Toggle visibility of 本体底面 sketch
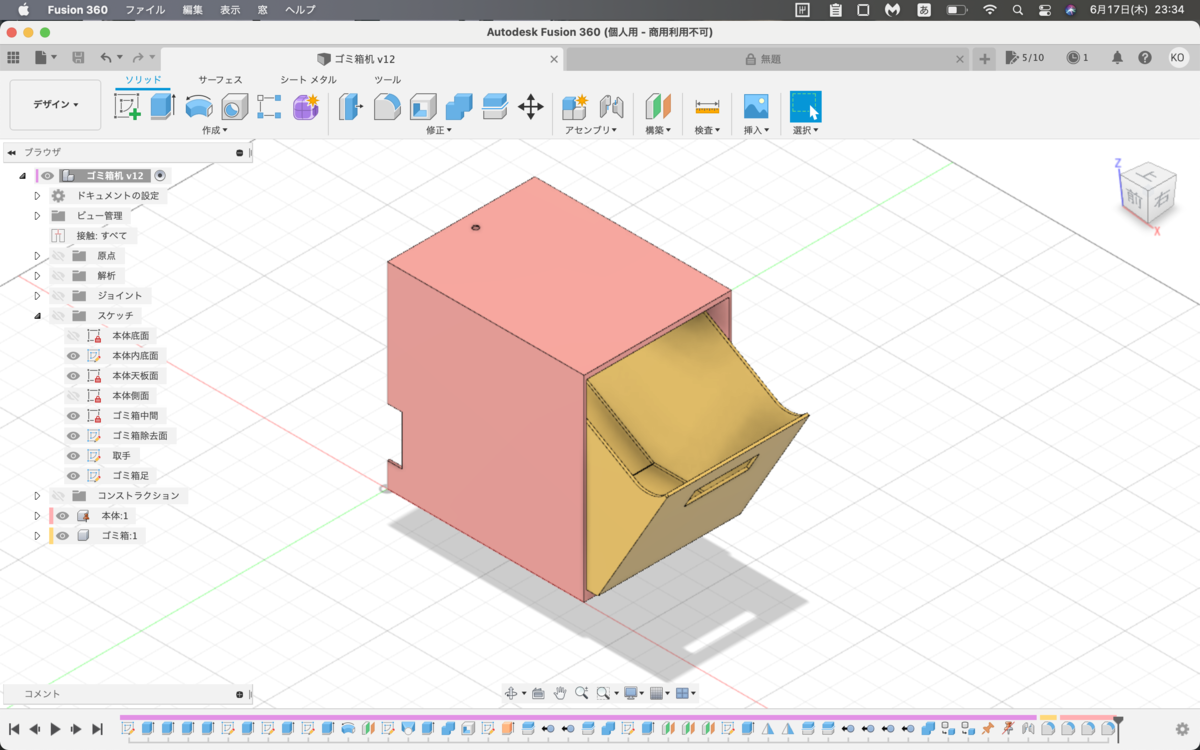1200x750 pixels. click(x=73, y=336)
